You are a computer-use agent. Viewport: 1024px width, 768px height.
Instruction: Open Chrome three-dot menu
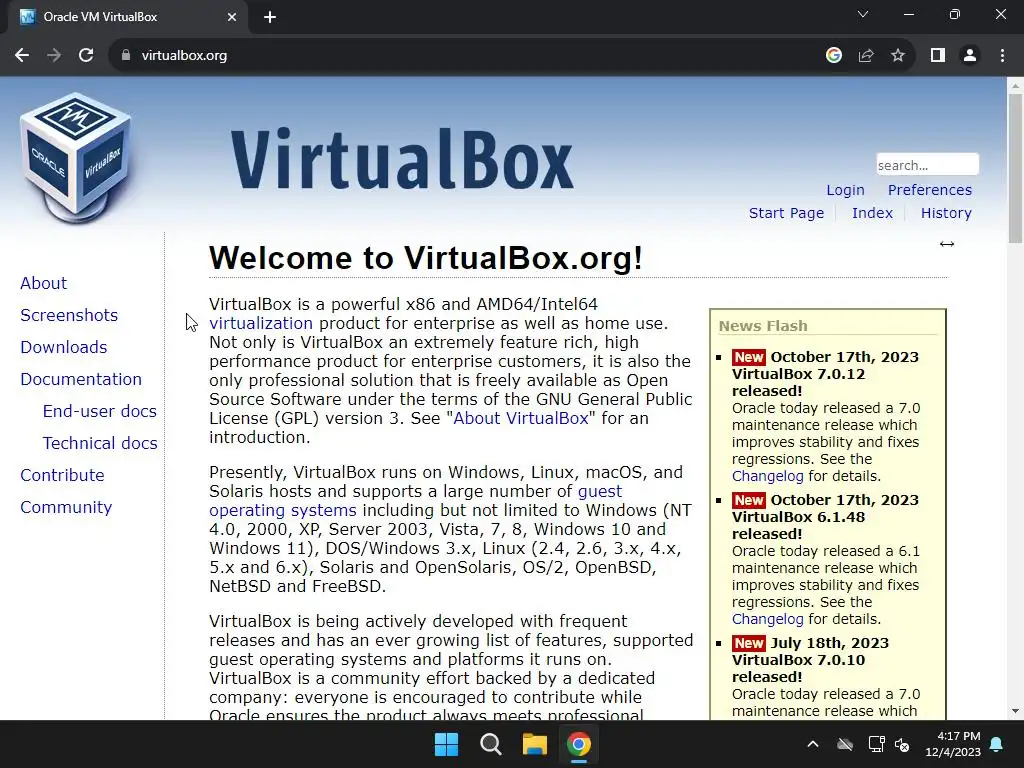click(x=1002, y=56)
